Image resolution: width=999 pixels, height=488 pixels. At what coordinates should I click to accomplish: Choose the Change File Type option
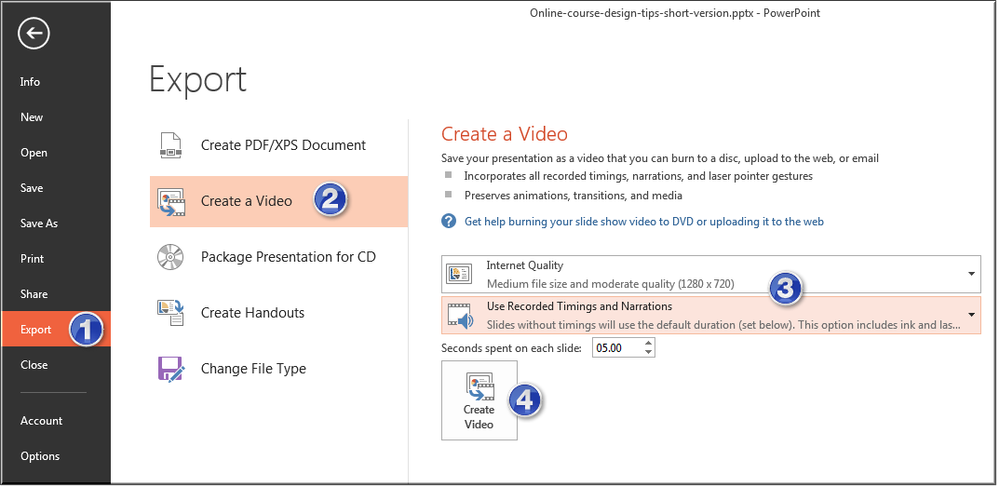pos(278,369)
